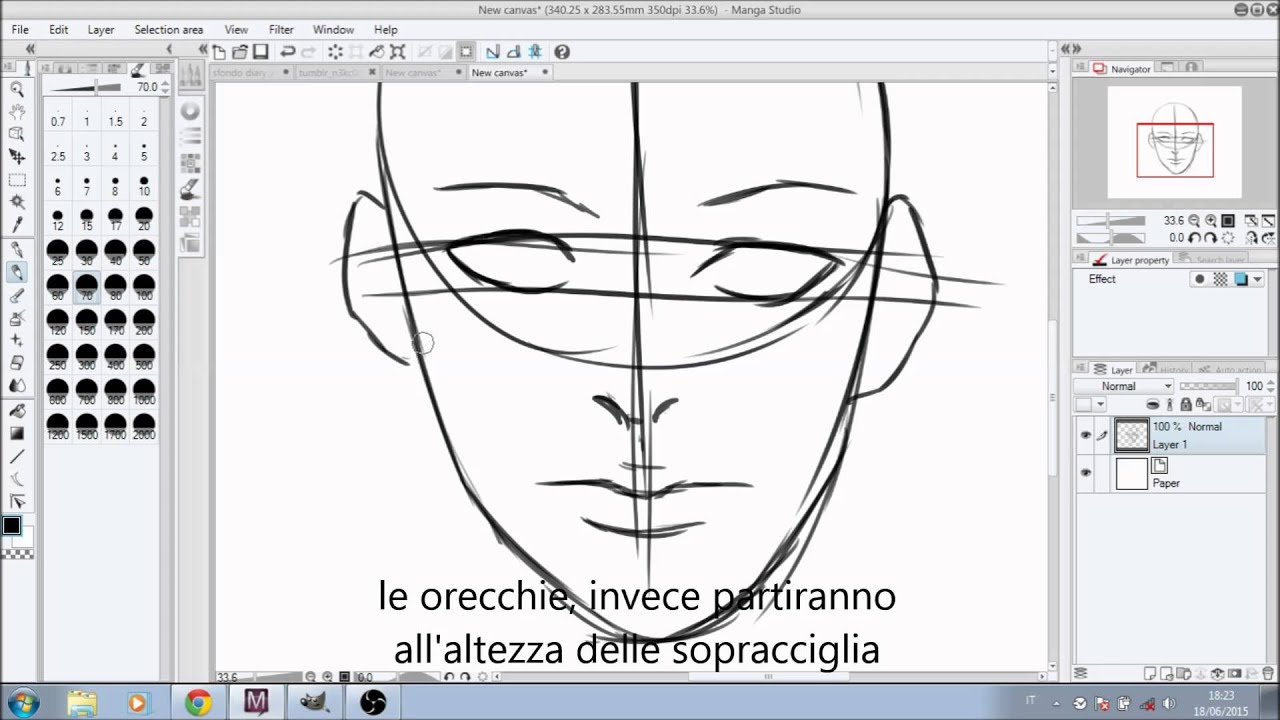Open the File menu
Image resolution: width=1280 pixels, height=720 pixels.
(20, 30)
